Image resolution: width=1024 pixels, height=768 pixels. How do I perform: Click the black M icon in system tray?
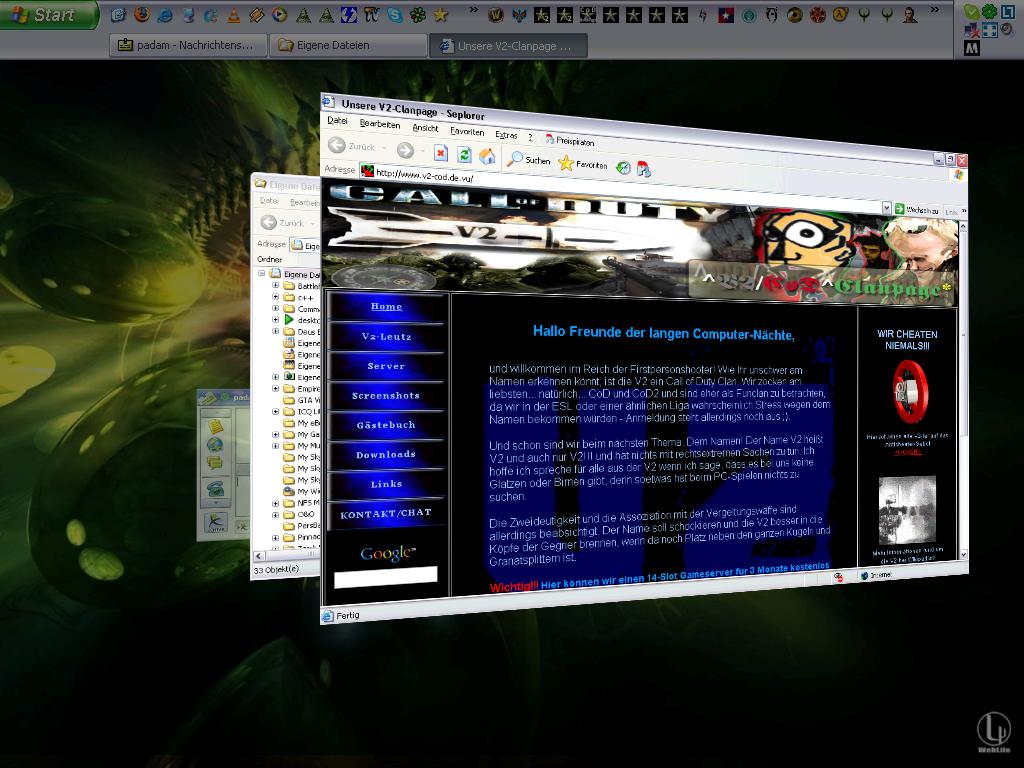[x=972, y=48]
